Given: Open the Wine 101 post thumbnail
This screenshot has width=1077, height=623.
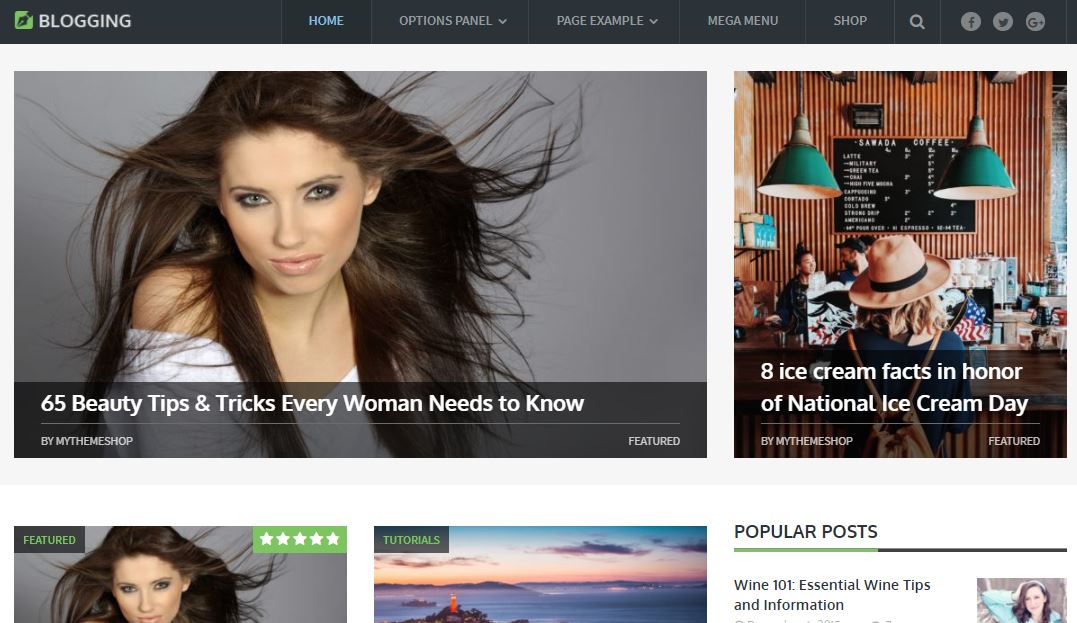Looking at the screenshot, I should 1021,600.
